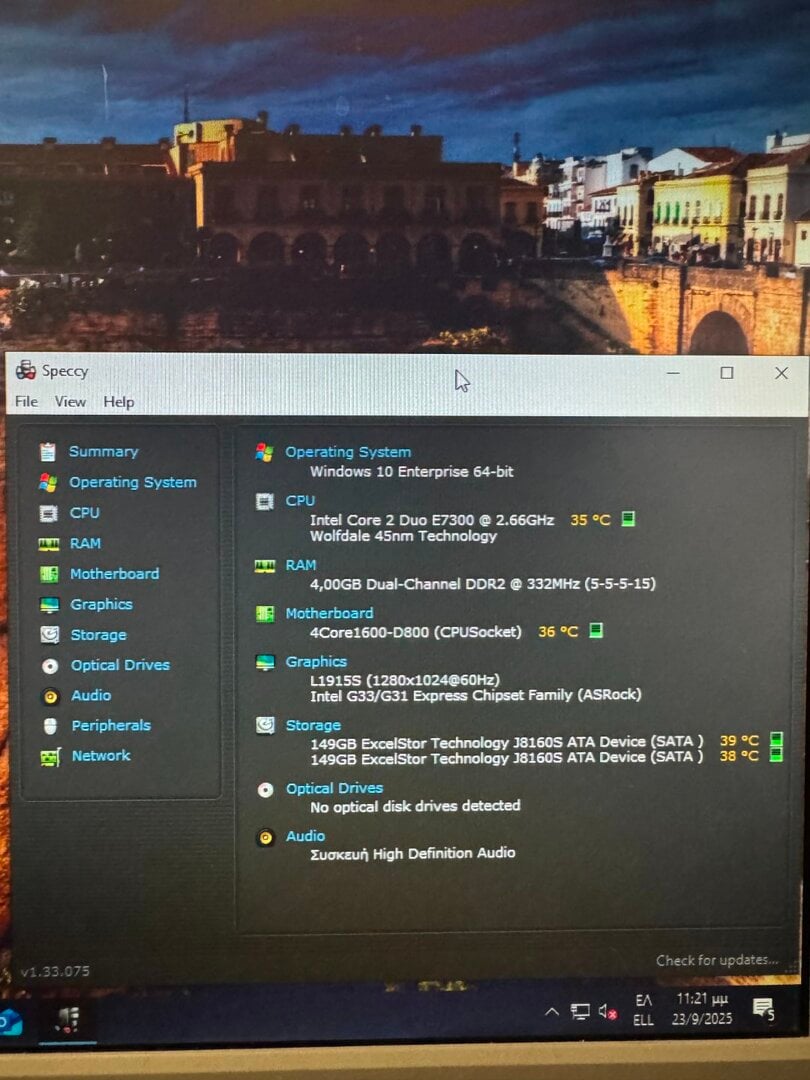Click the sidebar RAM stick icon
The height and width of the screenshot is (1080, 810).
click(x=48, y=544)
